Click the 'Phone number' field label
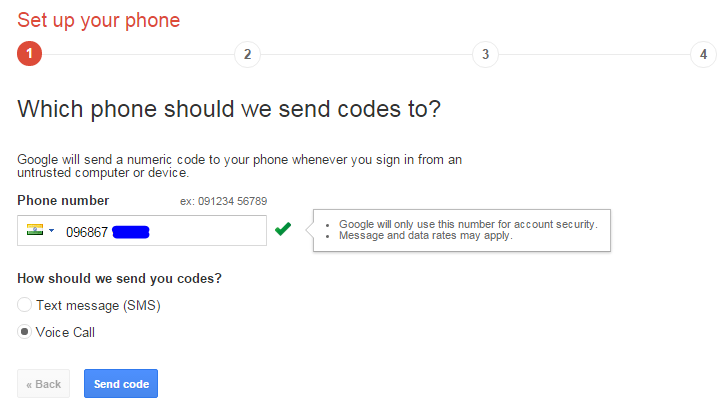Image resolution: width=728 pixels, height=413 pixels. point(63,200)
